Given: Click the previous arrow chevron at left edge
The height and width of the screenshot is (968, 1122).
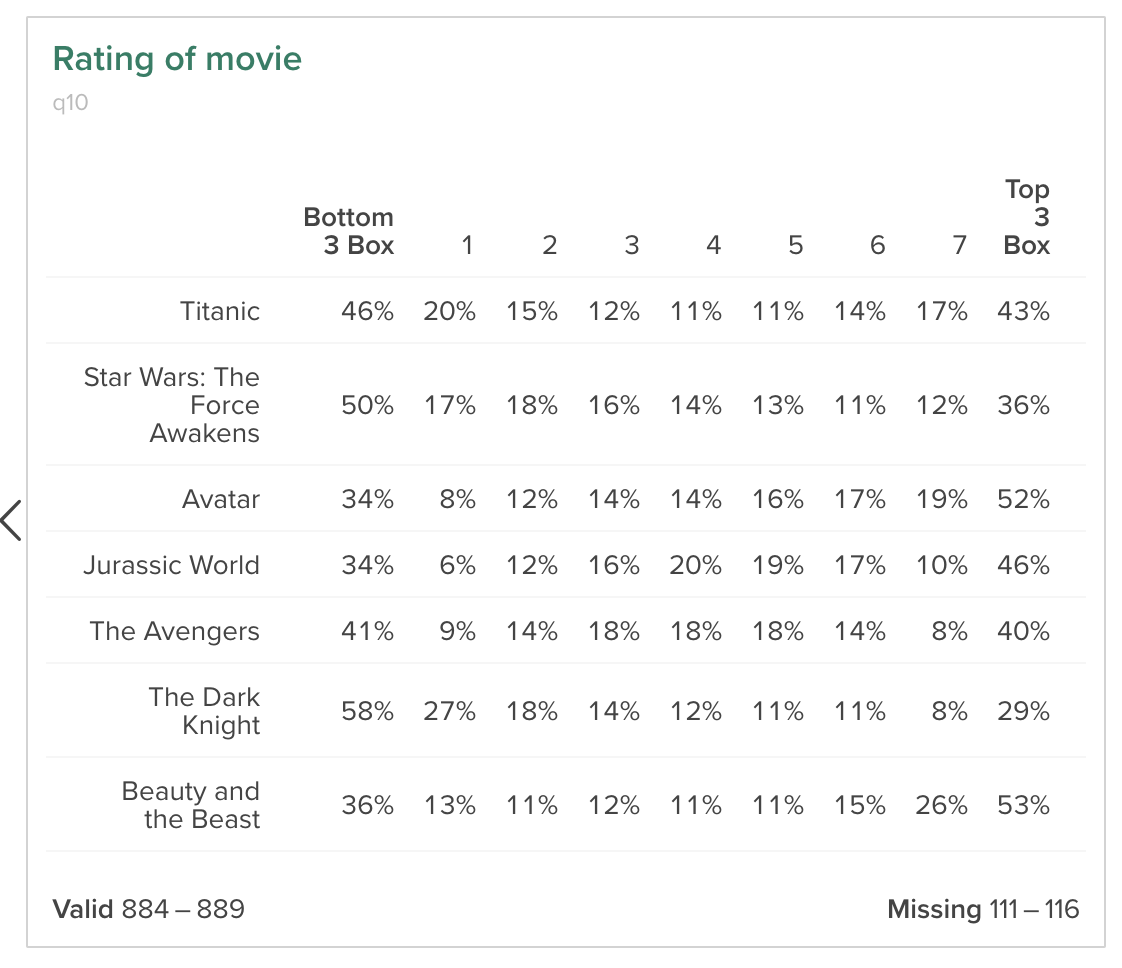Looking at the screenshot, I should (11, 520).
